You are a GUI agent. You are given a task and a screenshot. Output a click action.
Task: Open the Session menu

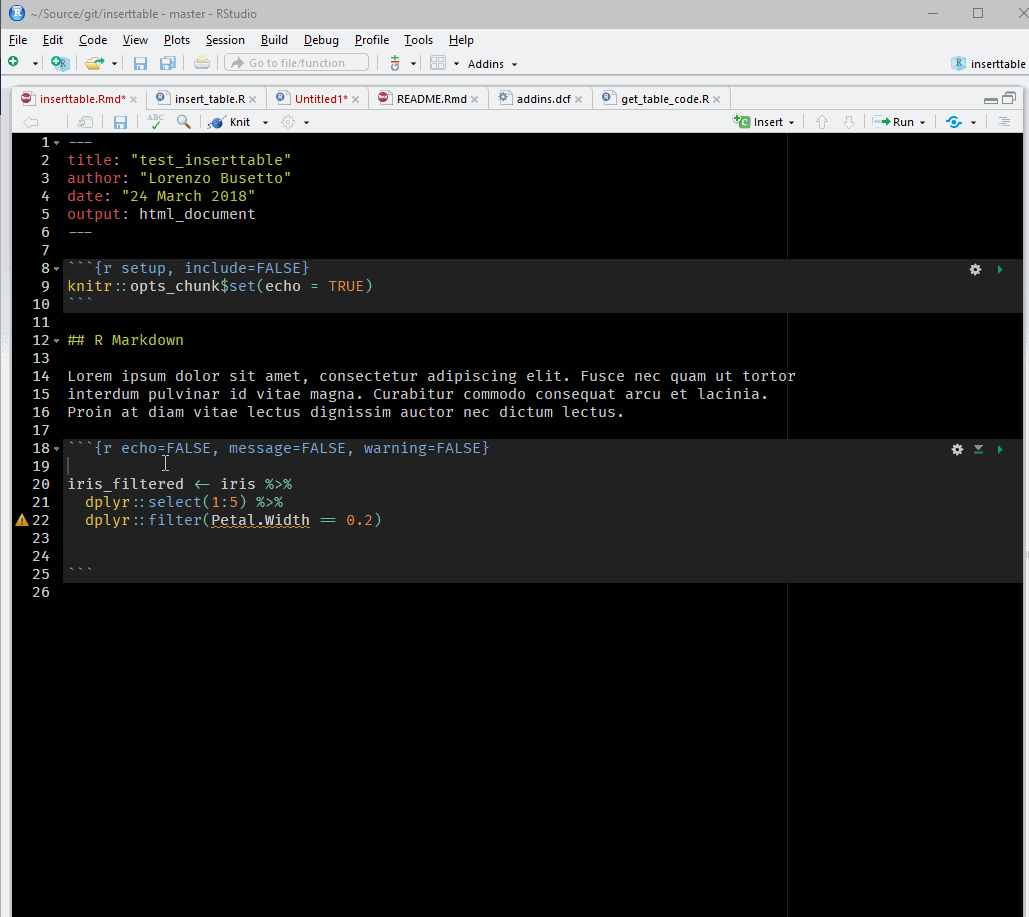click(225, 40)
